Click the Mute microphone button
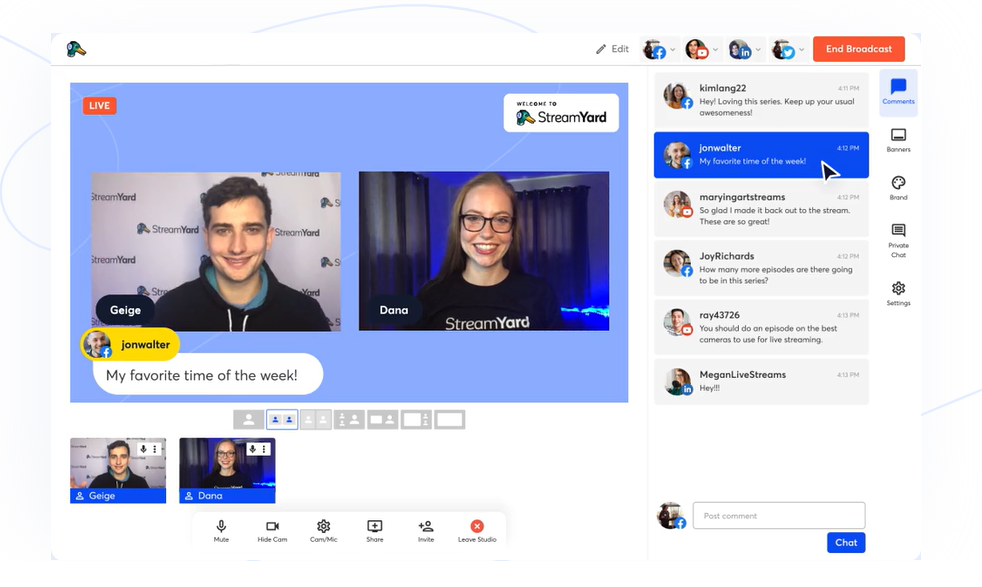 pos(221,531)
